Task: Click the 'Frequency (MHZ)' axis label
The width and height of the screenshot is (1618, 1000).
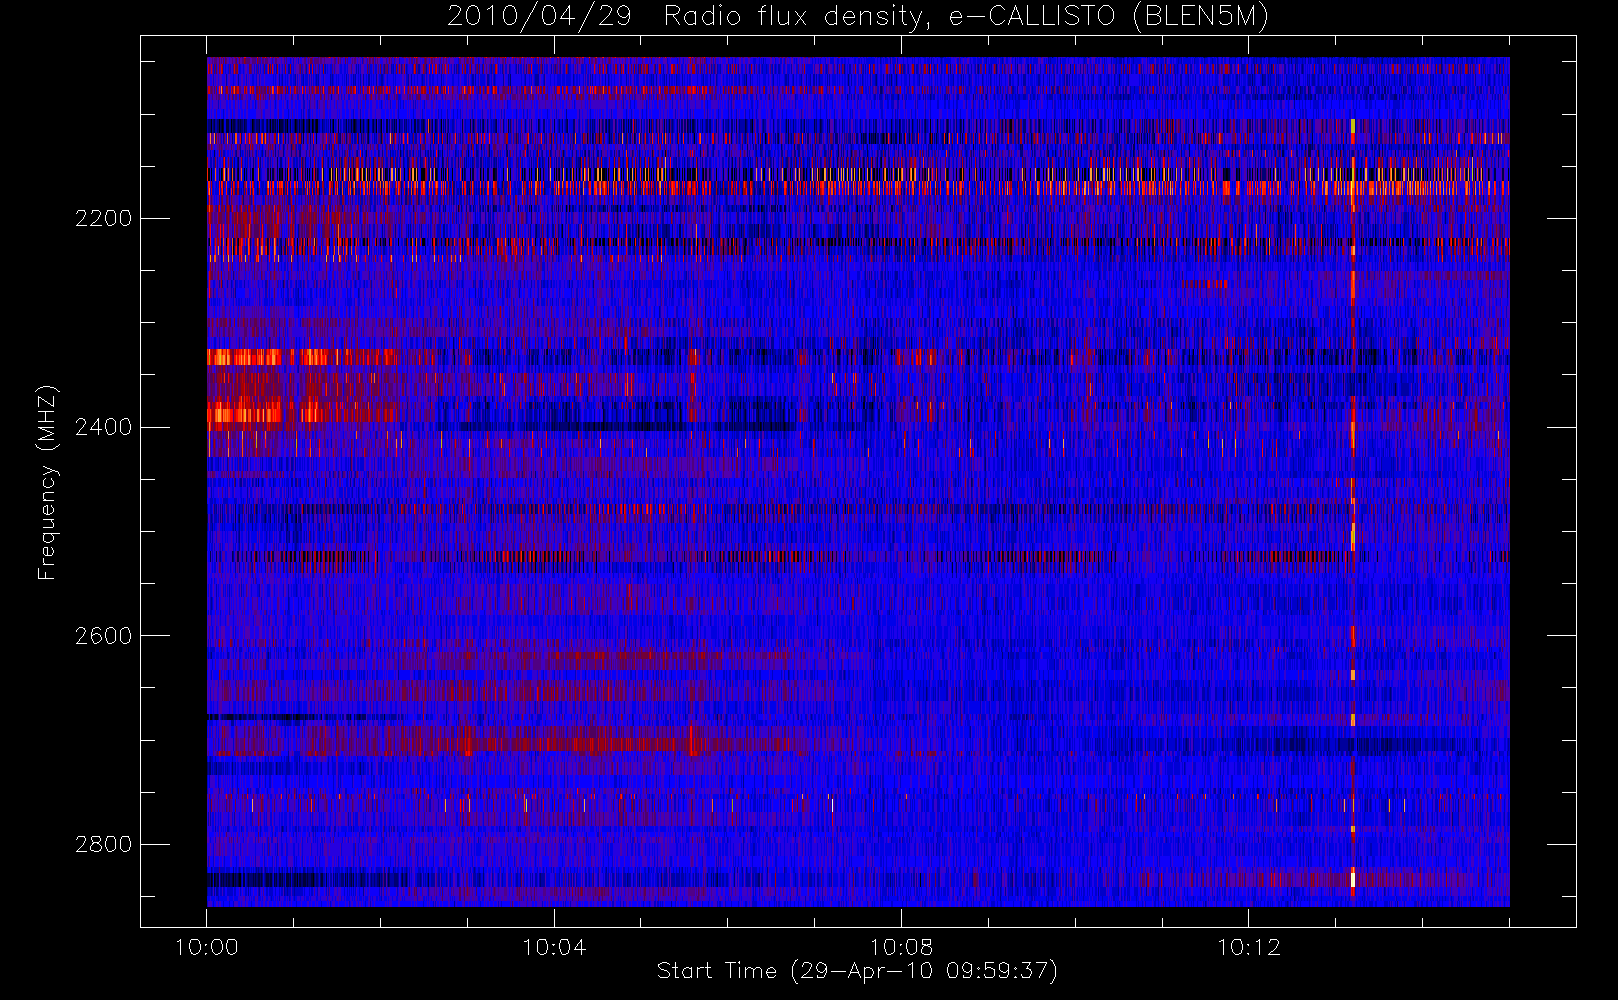Action: tap(47, 483)
